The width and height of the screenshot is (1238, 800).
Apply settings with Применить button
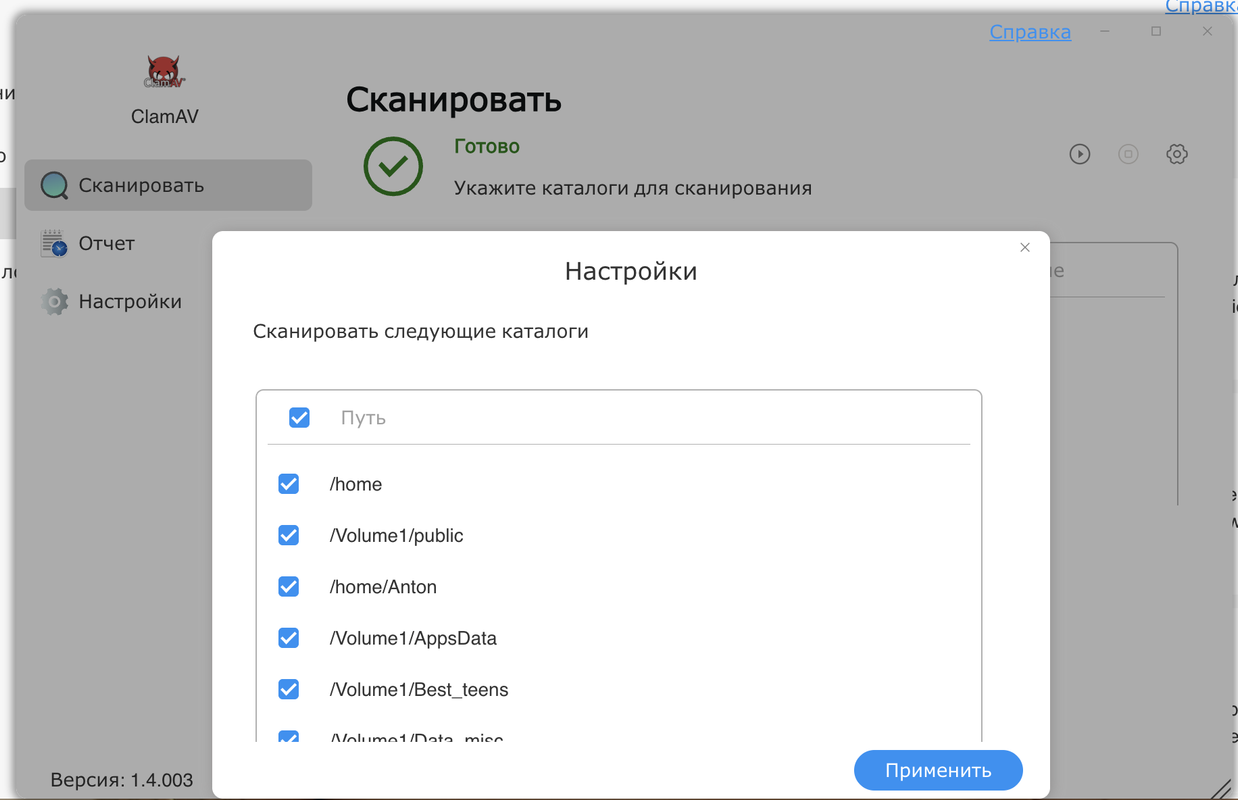[938, 770]
